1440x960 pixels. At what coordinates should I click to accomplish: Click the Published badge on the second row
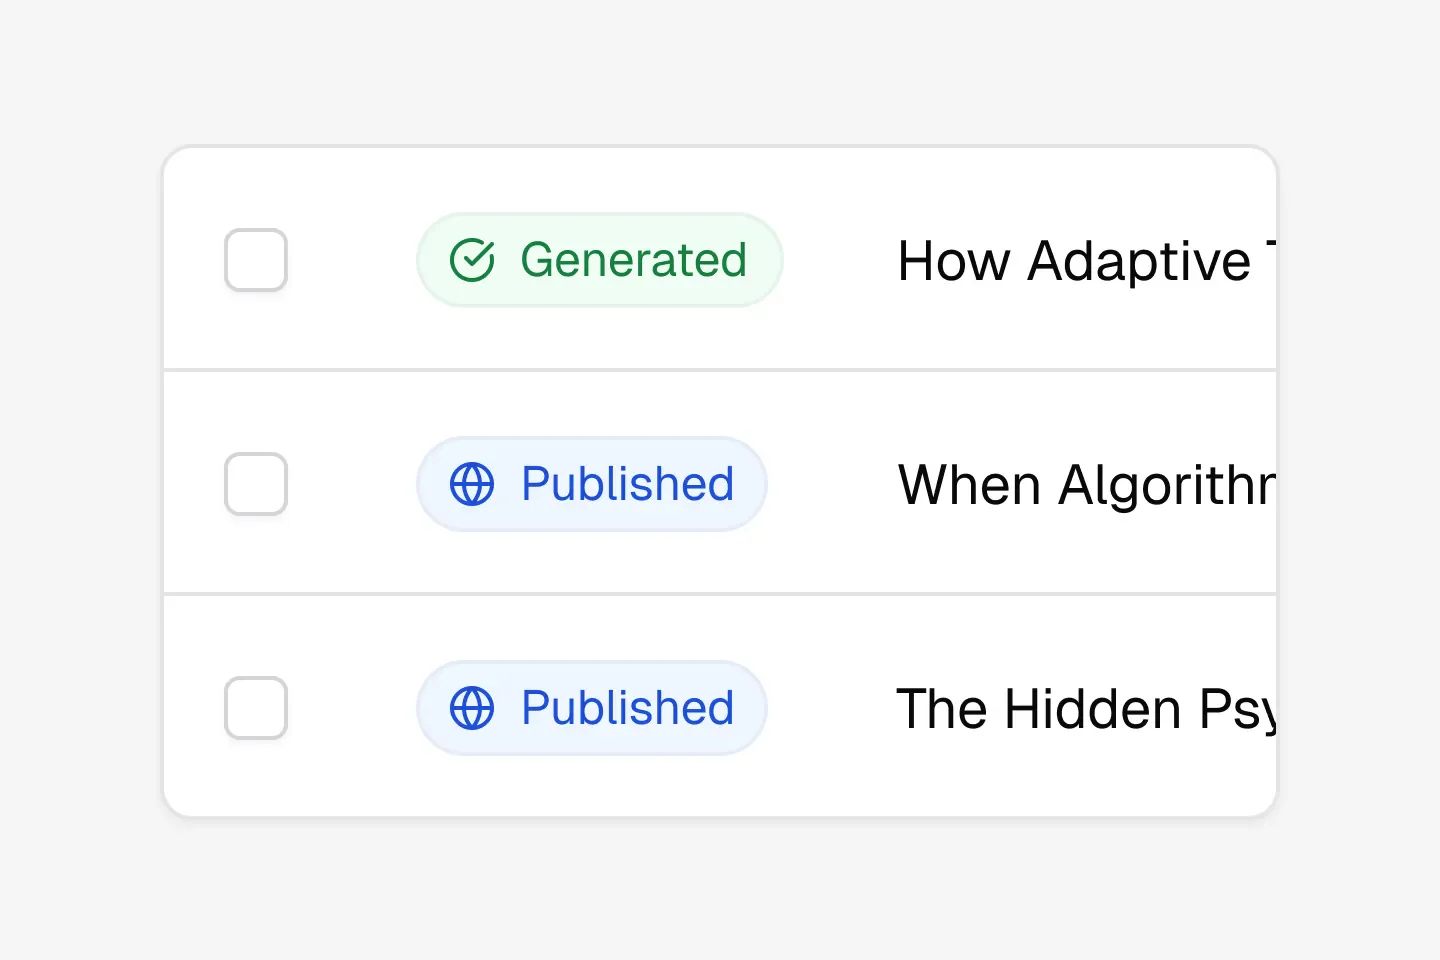coord(591,484)
